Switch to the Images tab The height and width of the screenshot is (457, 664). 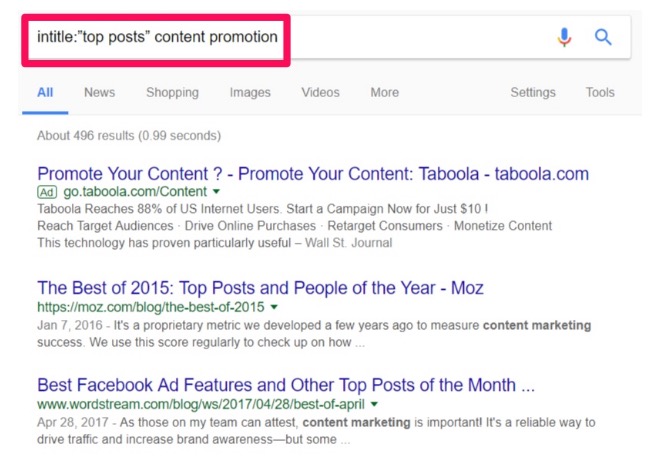click(x=249, y=92)
